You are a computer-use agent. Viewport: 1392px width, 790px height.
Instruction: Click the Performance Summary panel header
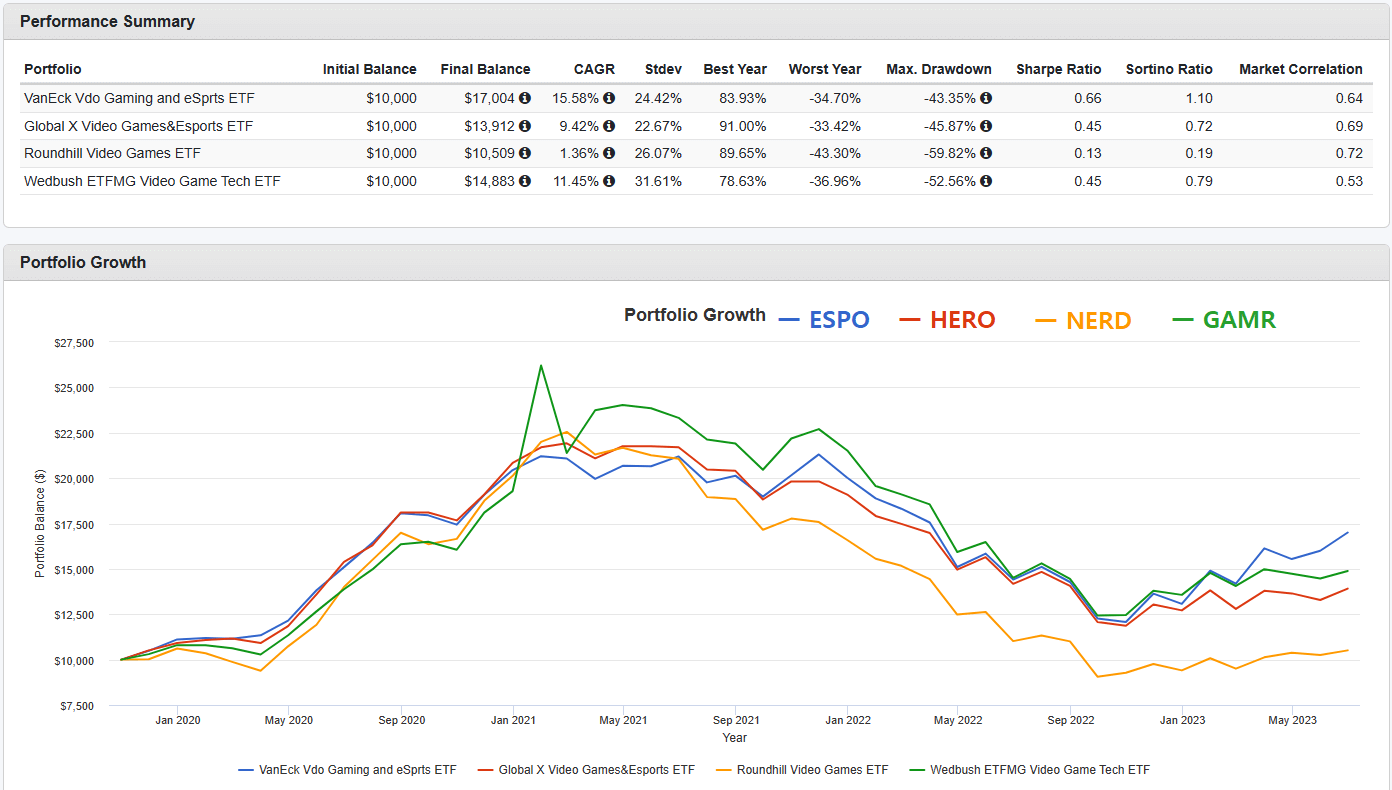pyautogui.click(x=696, y=22)
